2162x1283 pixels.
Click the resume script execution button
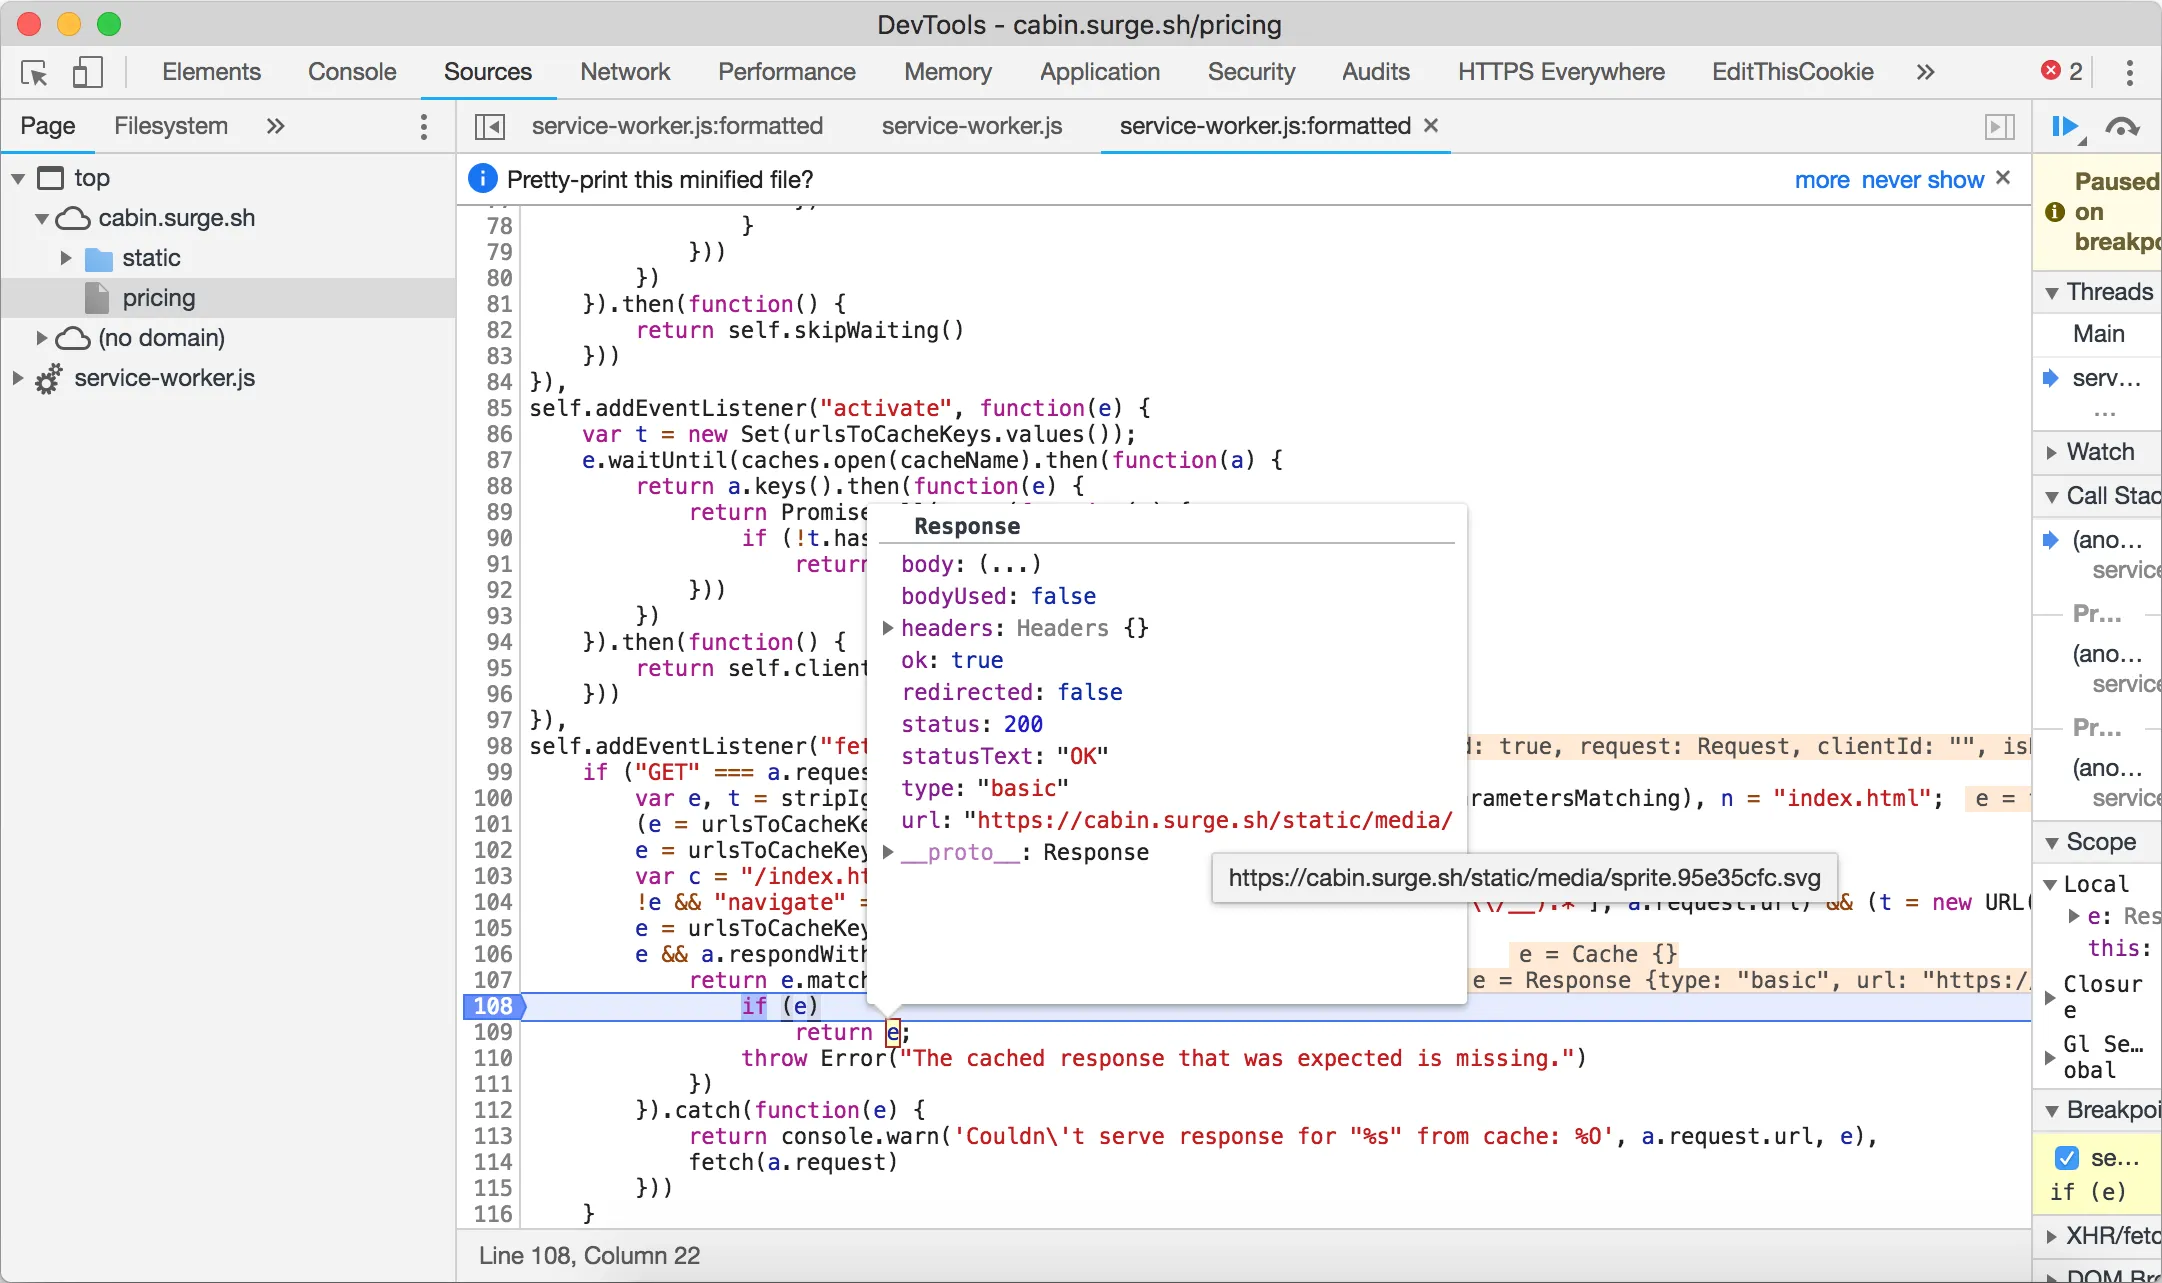click(x=2064, y=127)
